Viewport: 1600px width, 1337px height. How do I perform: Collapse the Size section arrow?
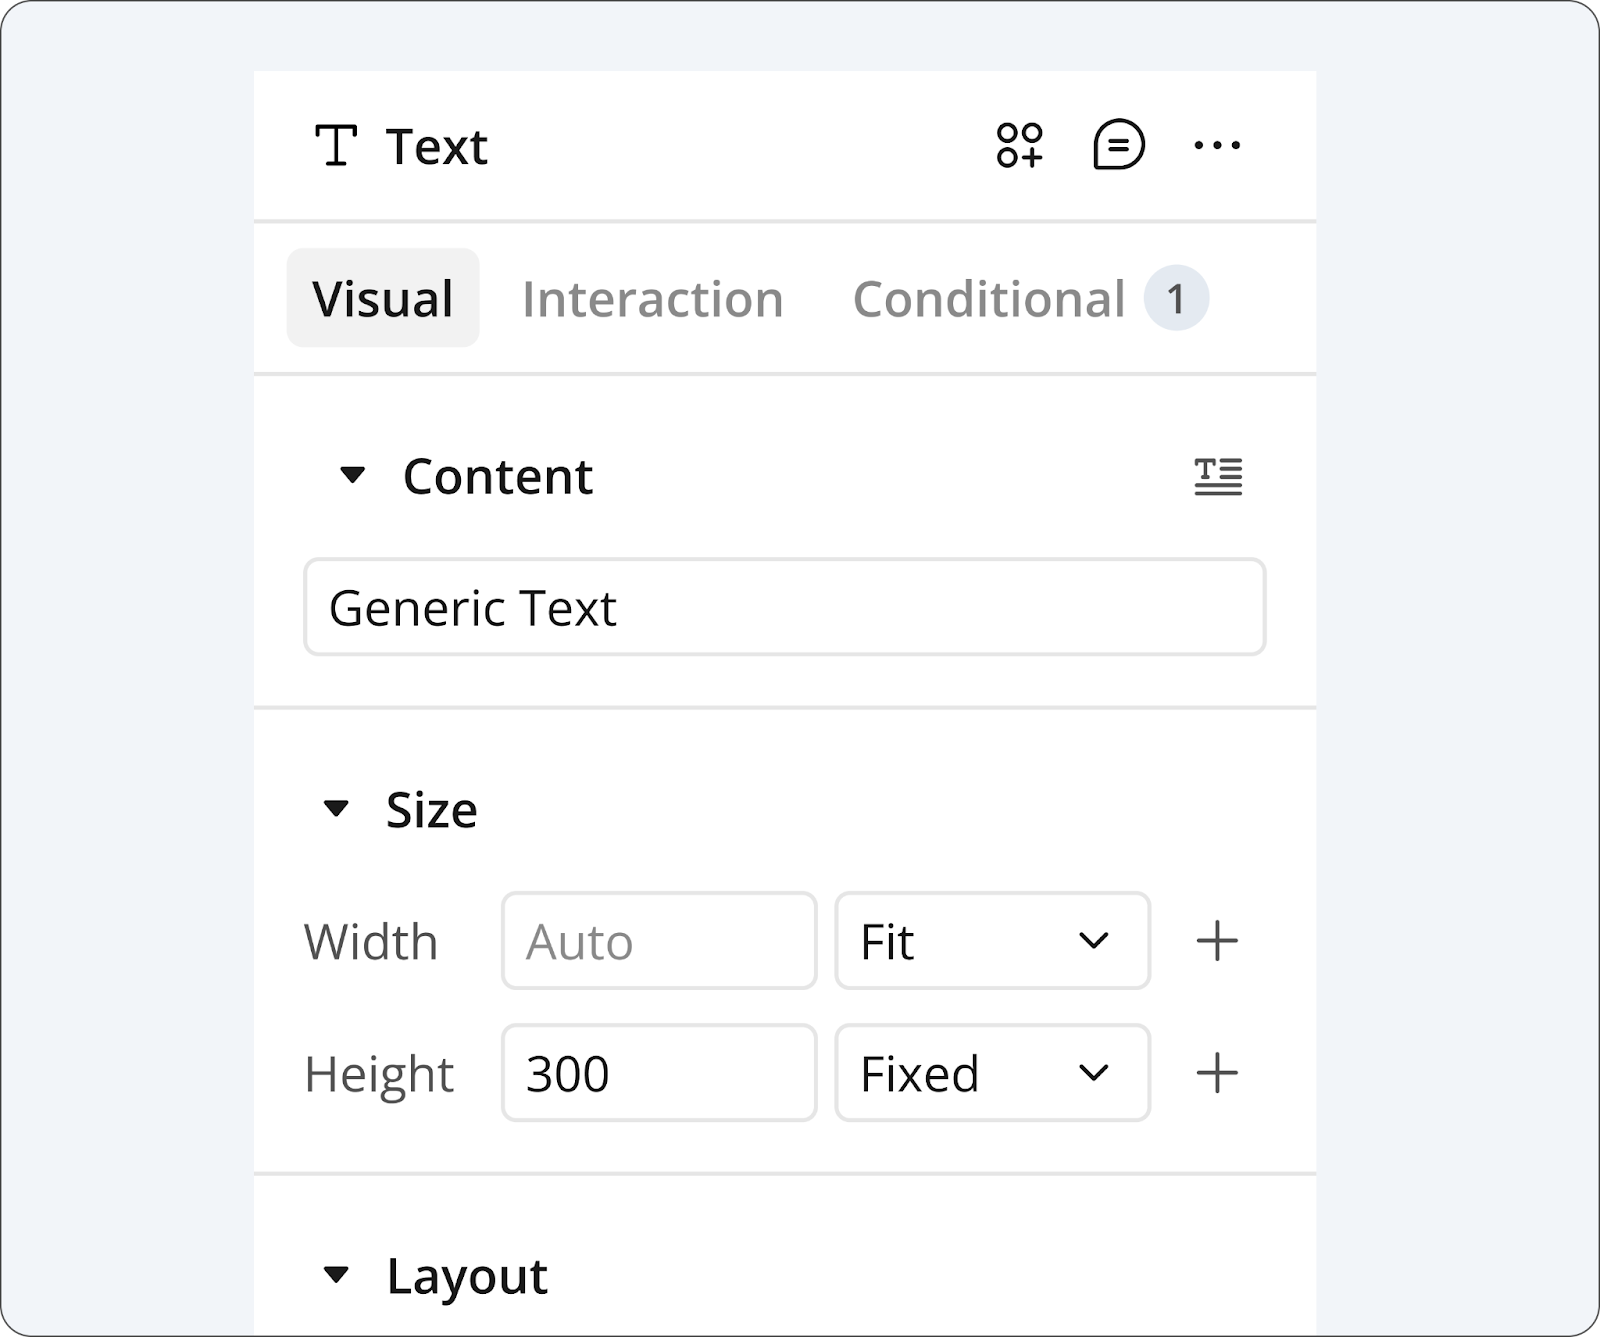[x=336, y=808]
